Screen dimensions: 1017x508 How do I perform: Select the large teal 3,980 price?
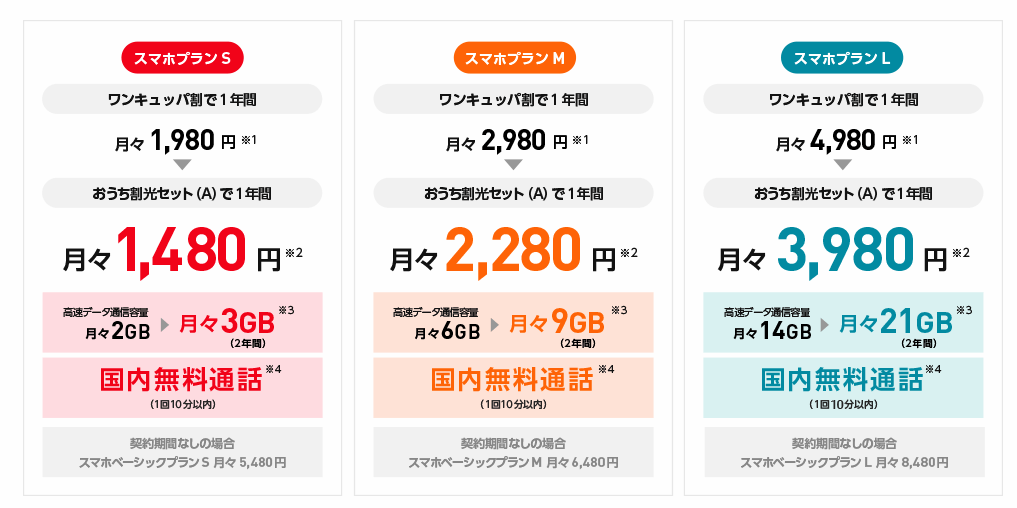pyautogui.click(x=845, y=252)
